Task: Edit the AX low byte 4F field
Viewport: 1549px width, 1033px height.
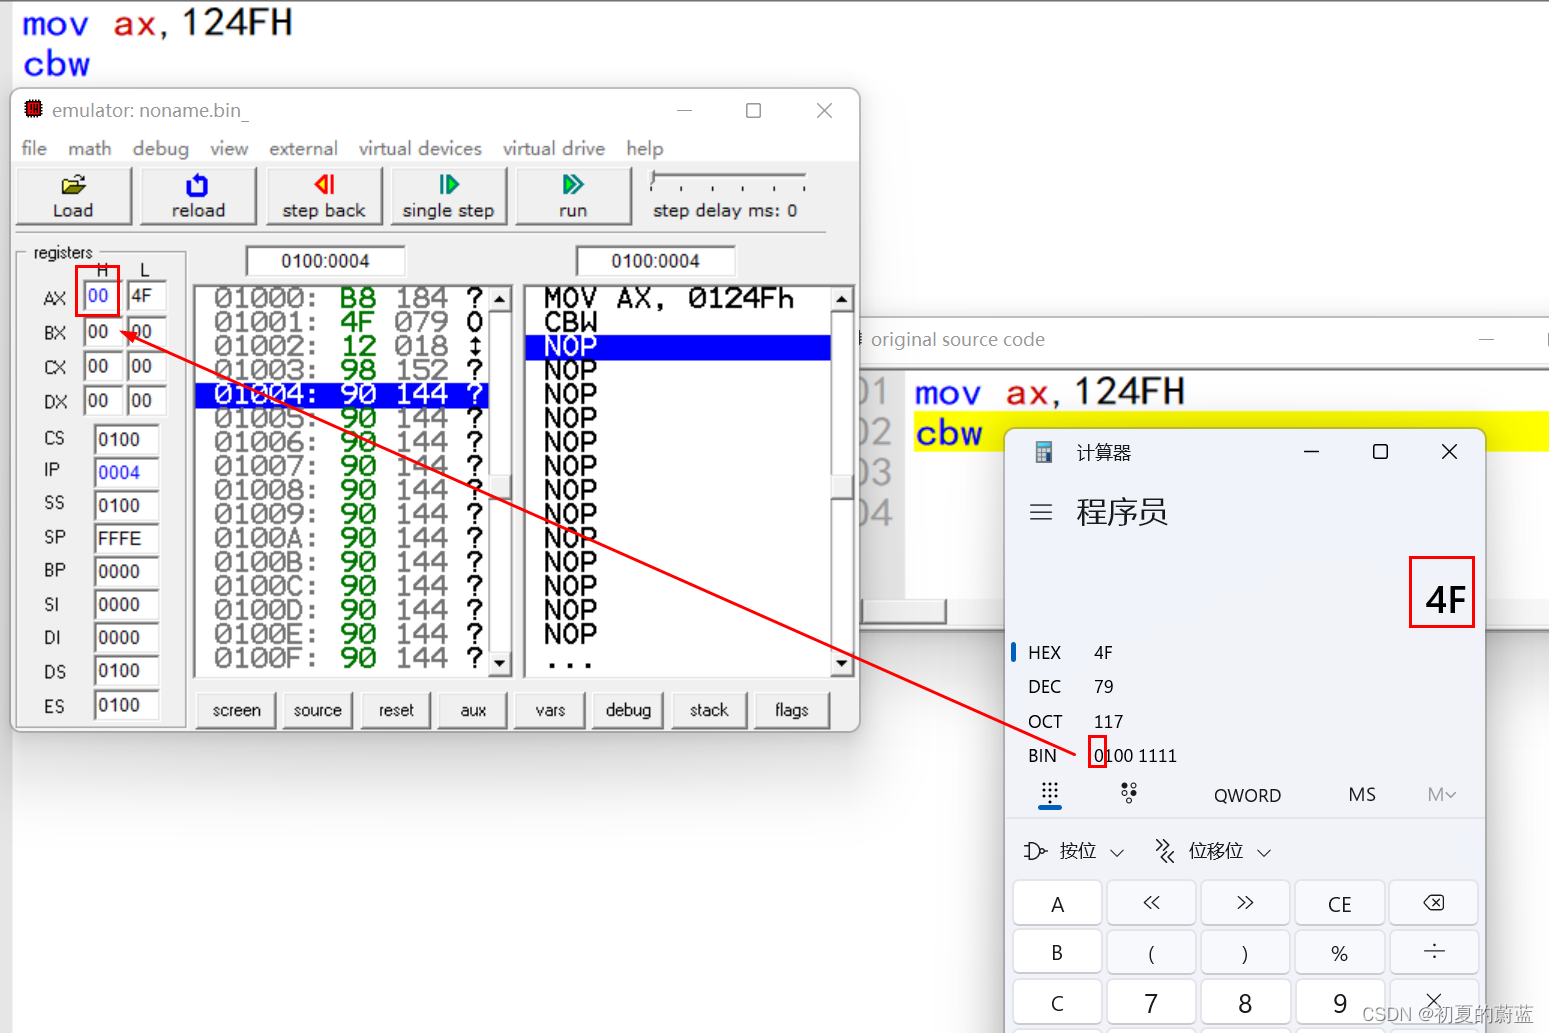Action: pos(147,296)
